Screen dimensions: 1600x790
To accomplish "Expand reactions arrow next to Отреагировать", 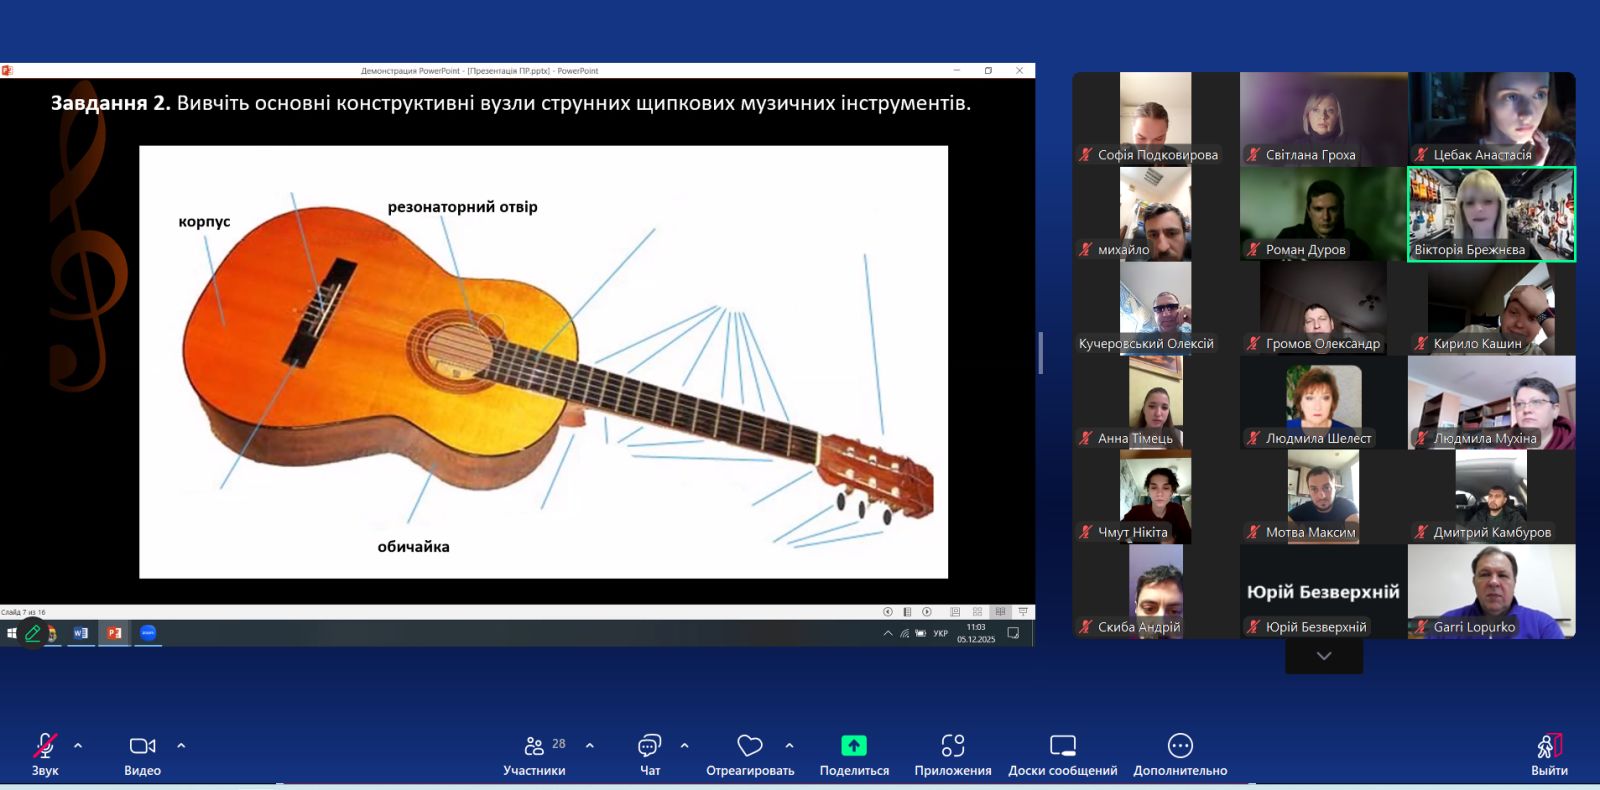I will point(790,745).
